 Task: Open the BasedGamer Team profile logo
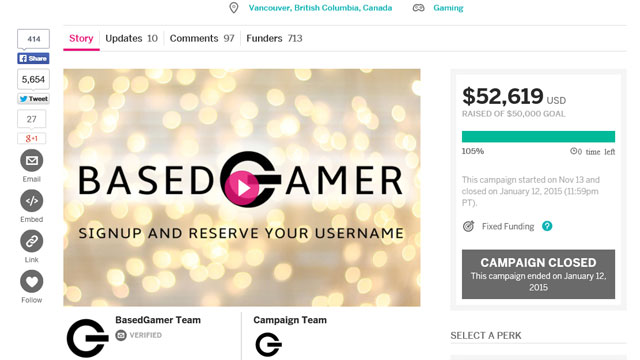pos(88,338)
